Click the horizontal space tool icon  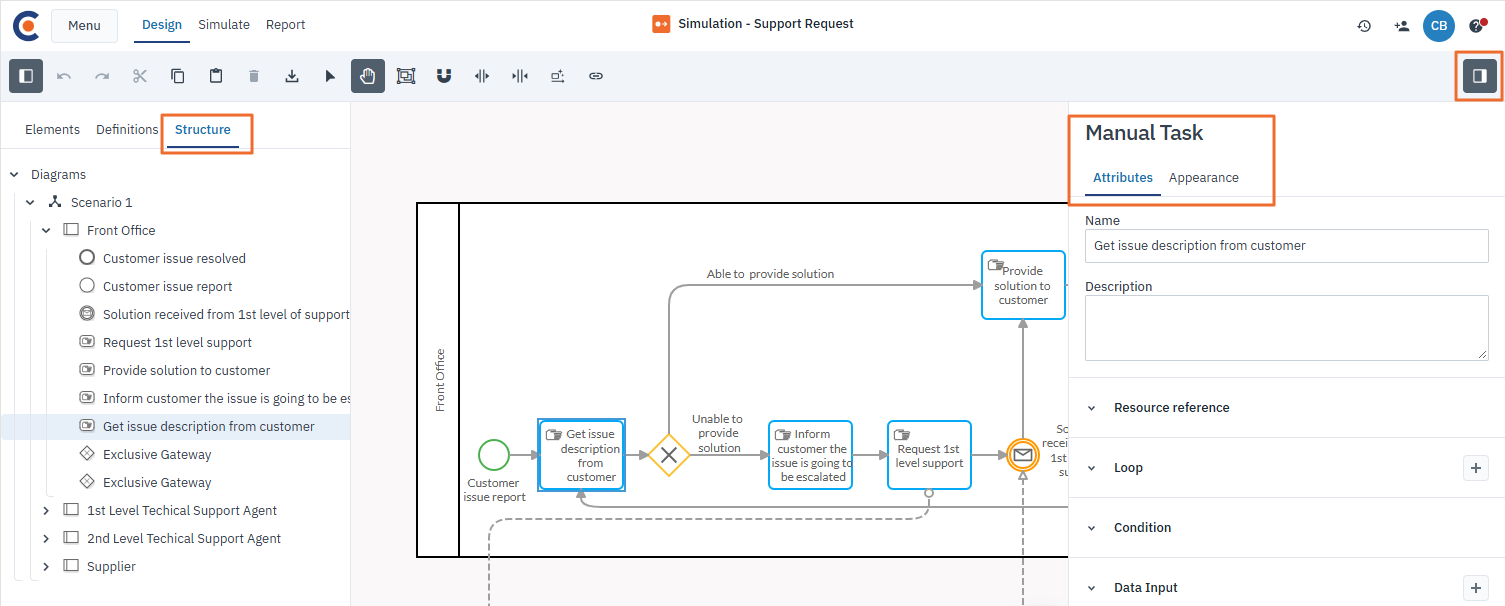(x=482, y=76)
